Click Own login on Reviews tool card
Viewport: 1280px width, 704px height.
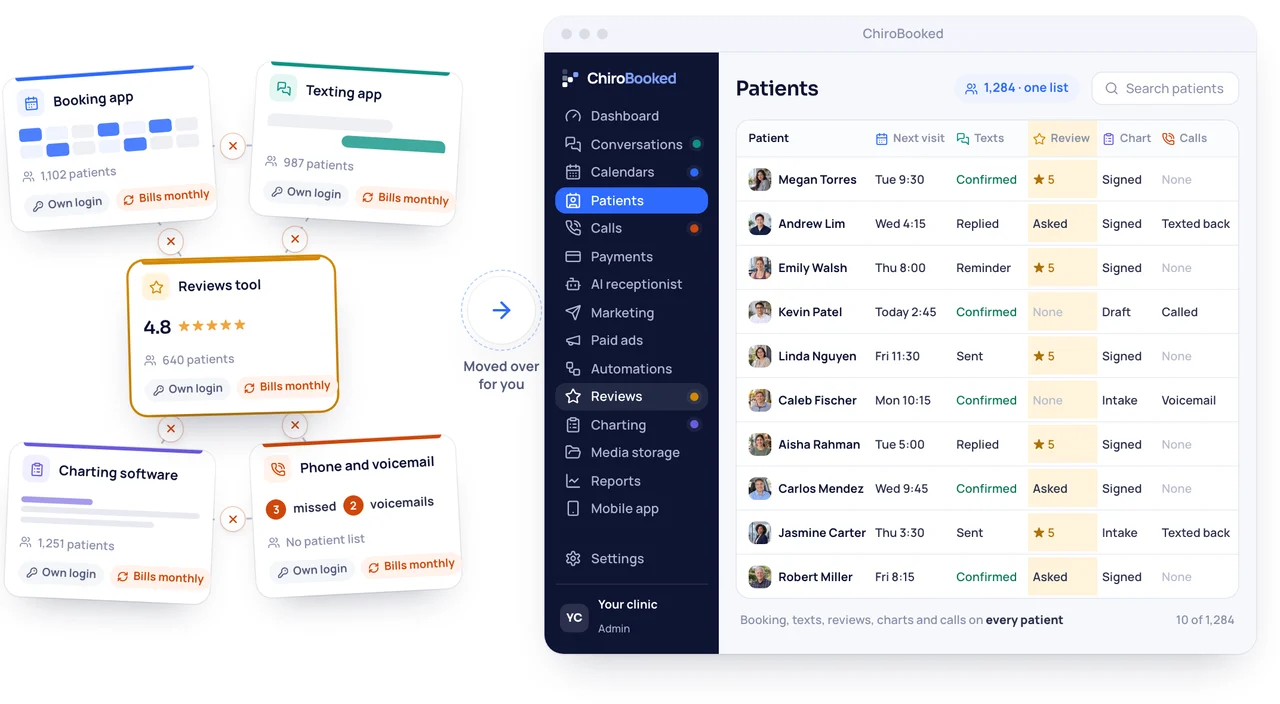click(x=188, y=389)
